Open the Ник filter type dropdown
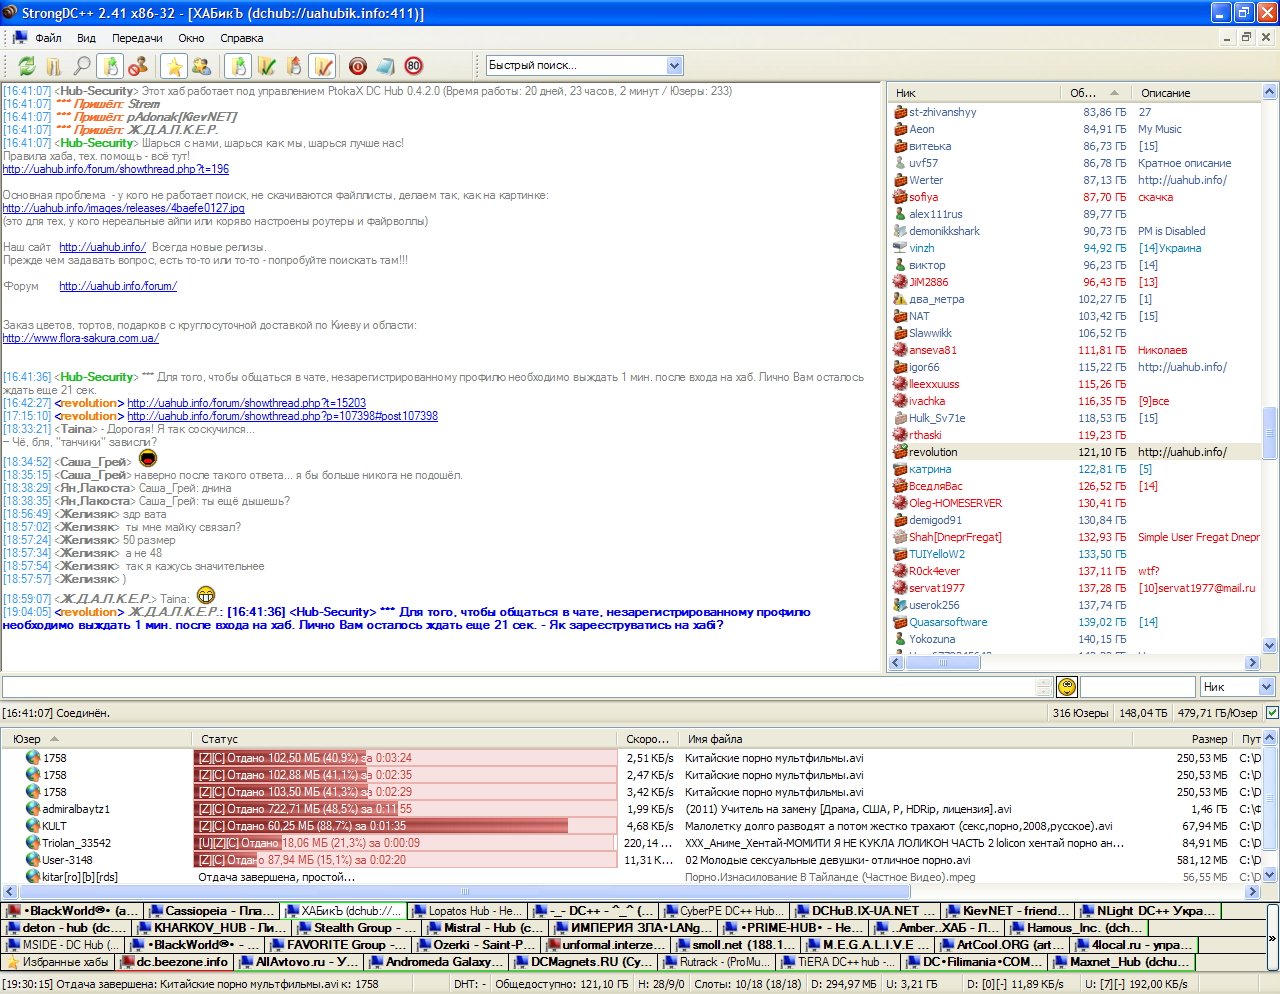Screen dimensions: 1280x994 click(x=1266, y=687)
